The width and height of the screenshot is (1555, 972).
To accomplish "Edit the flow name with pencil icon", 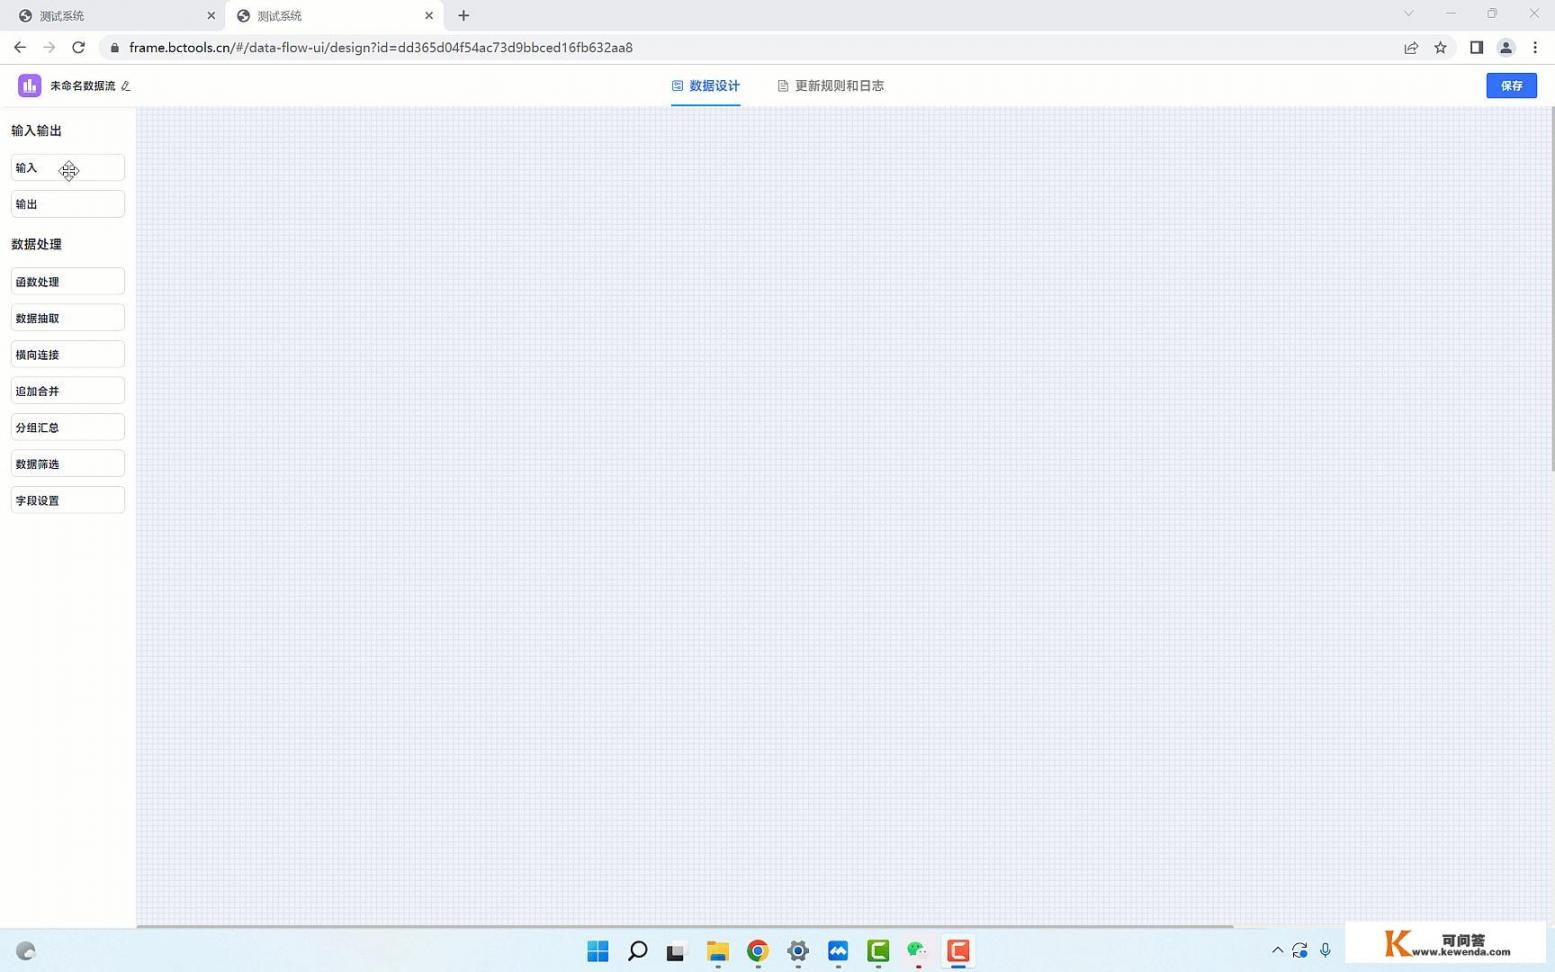I will 126,86.
